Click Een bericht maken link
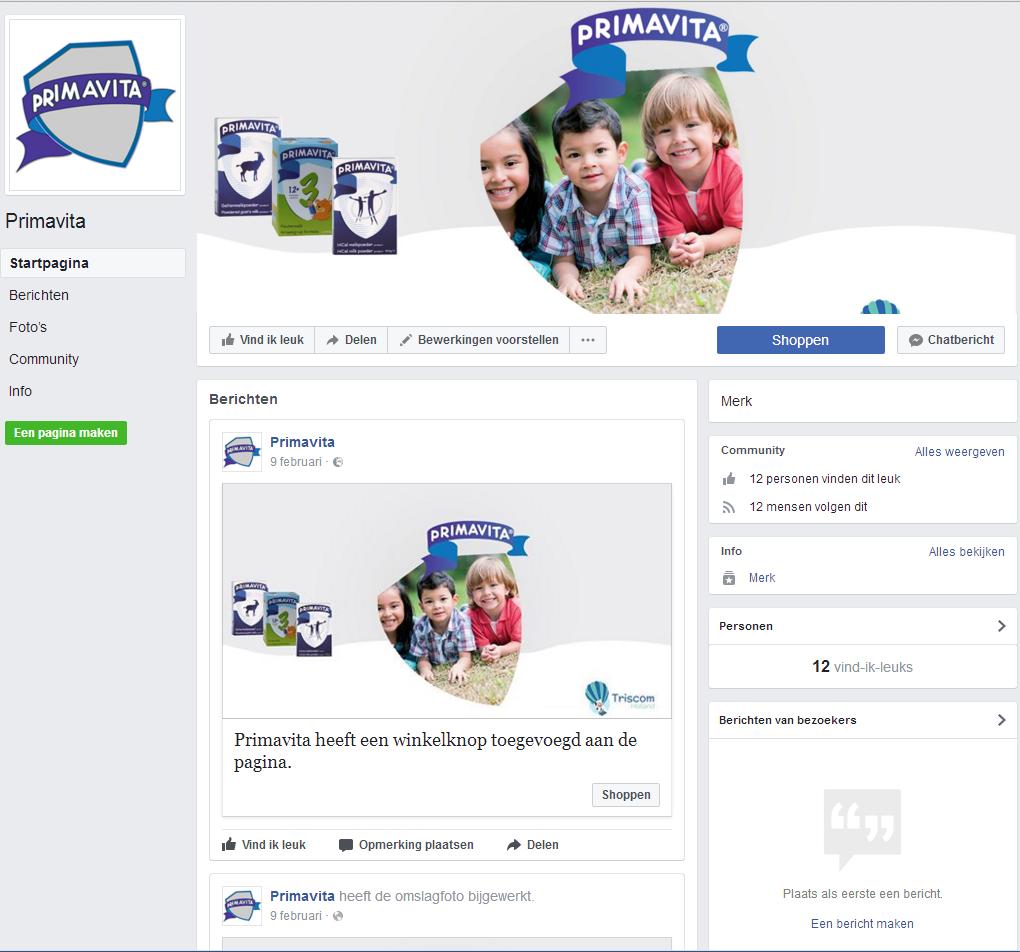Image resolution: width=1020 pixels, height=952 pixels. (862, 923)
